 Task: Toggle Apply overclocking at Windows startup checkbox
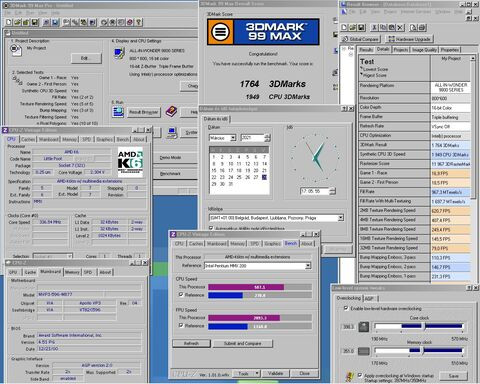tap(360, 375)
